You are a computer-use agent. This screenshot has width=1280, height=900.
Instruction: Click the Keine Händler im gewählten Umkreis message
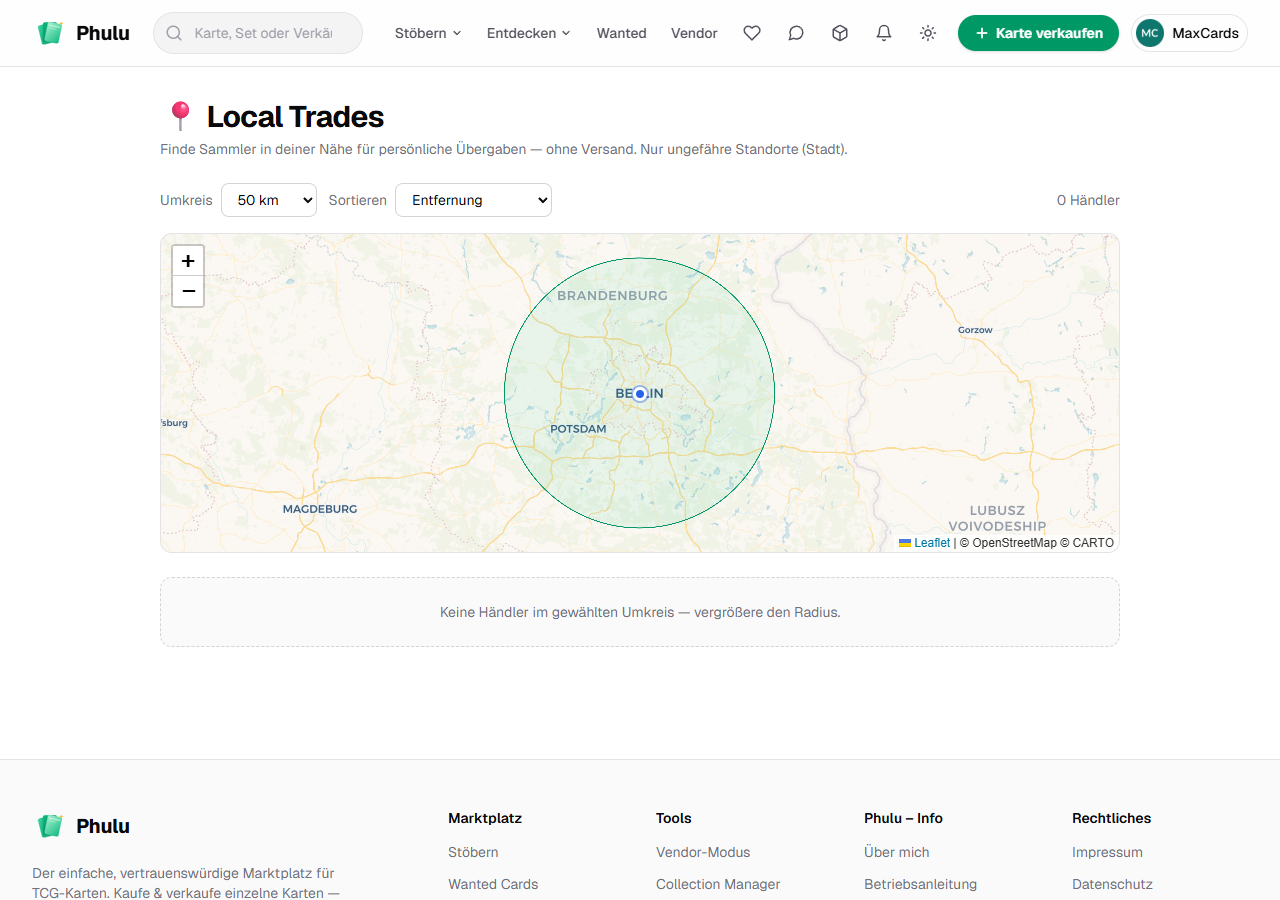tap(640, 612)
